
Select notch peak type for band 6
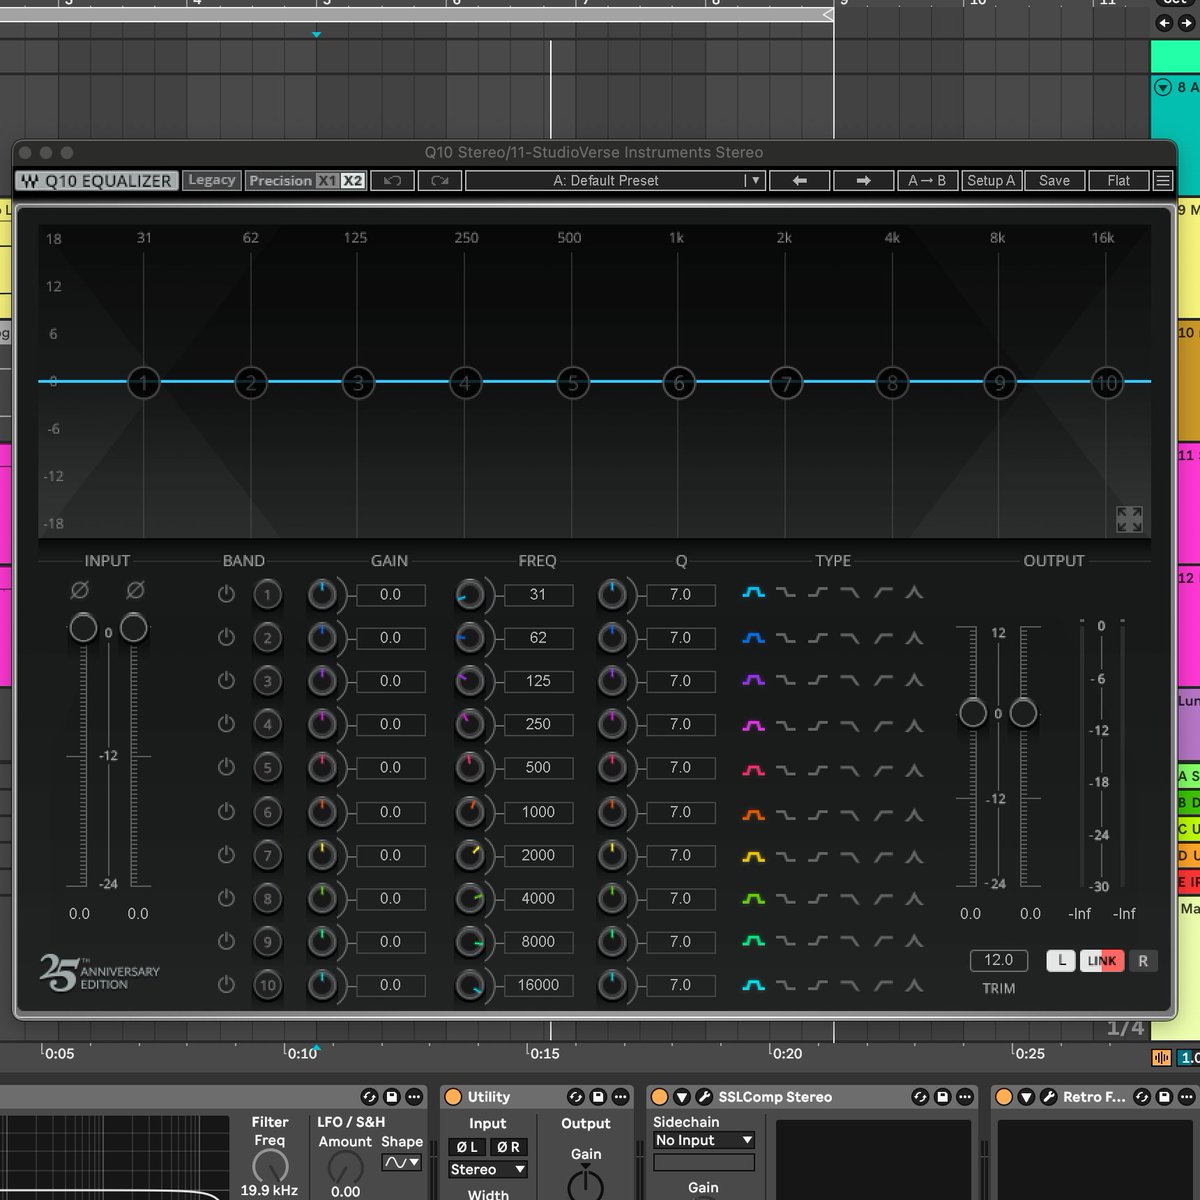(914, 812)
